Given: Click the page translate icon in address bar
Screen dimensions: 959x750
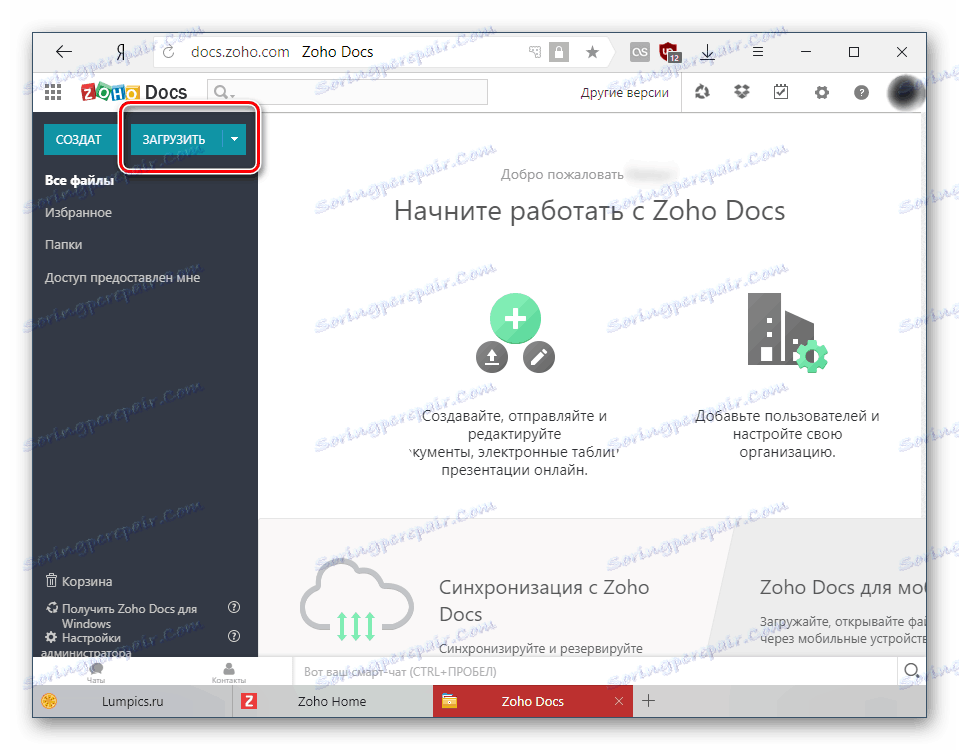Looking at the screenshot, I should (x=535, y=52).
